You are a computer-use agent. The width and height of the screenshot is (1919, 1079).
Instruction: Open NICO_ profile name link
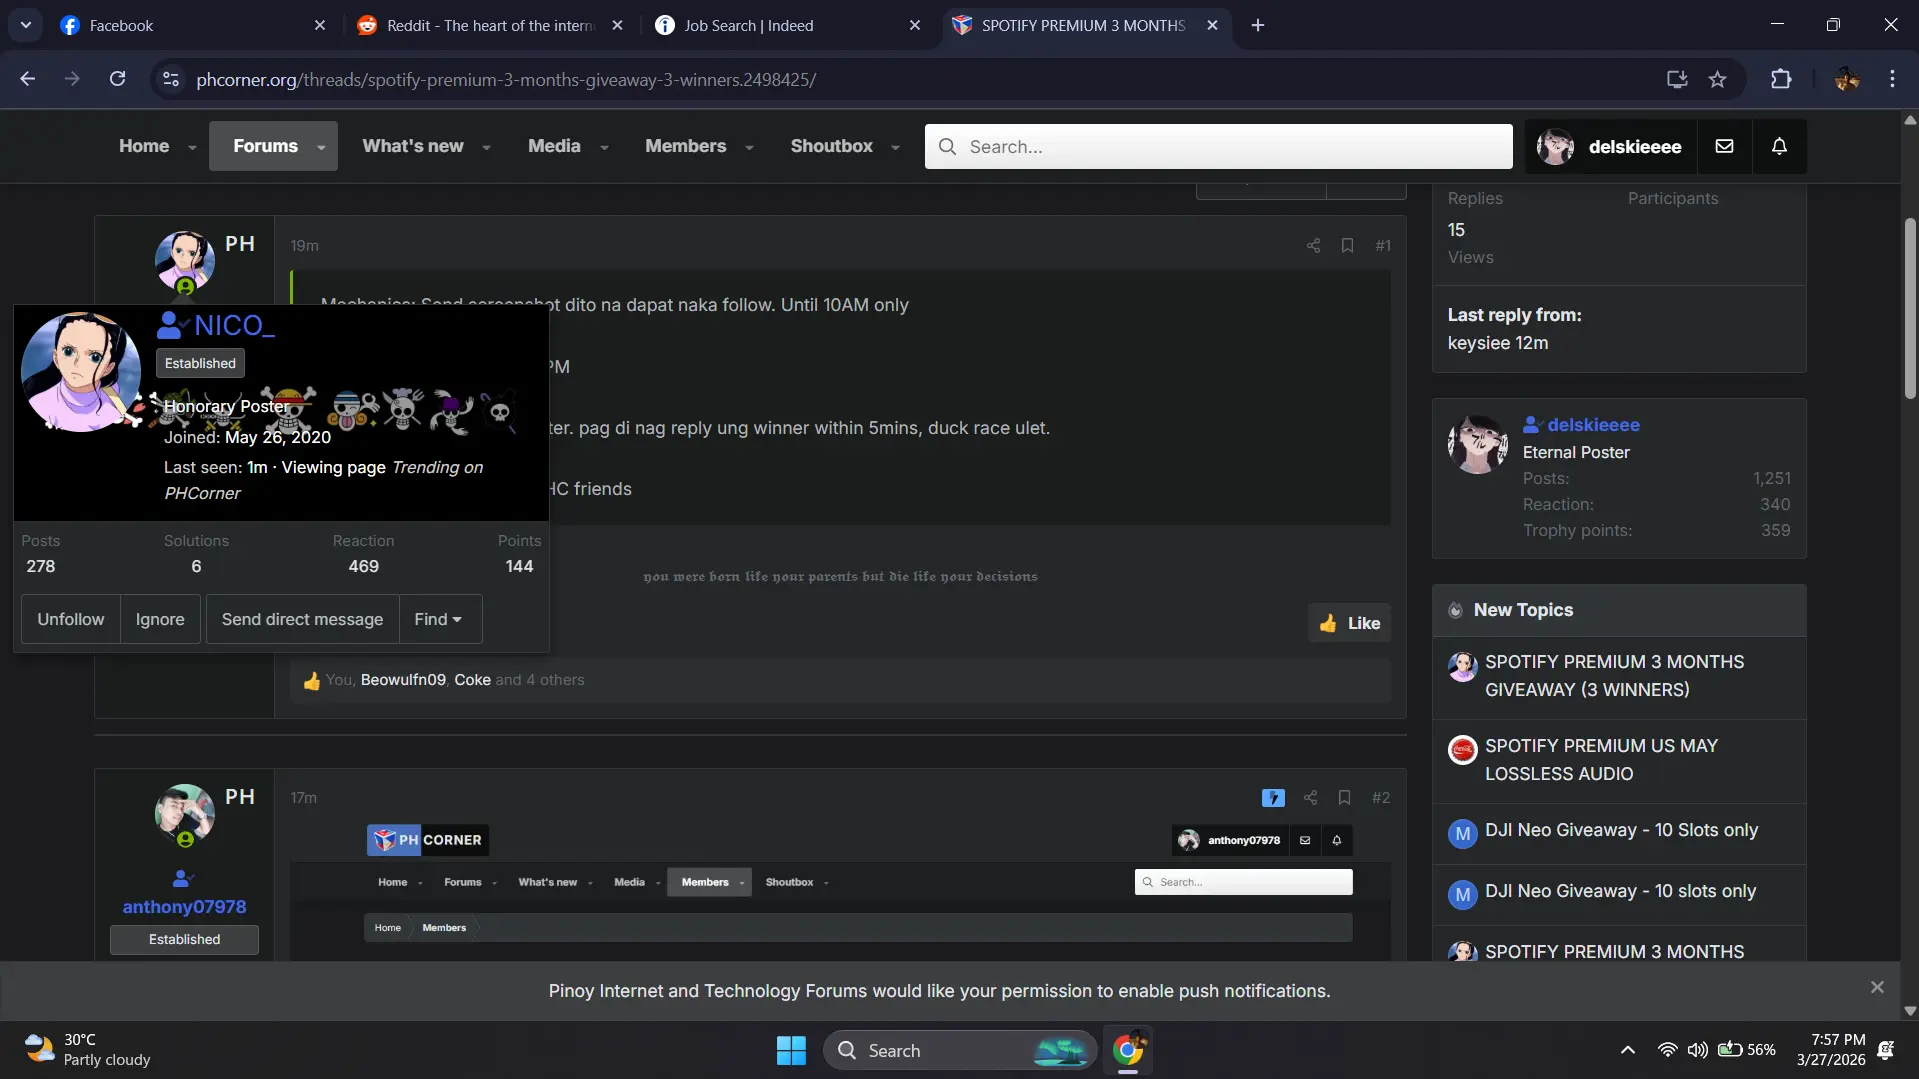(x=234, y=326)
